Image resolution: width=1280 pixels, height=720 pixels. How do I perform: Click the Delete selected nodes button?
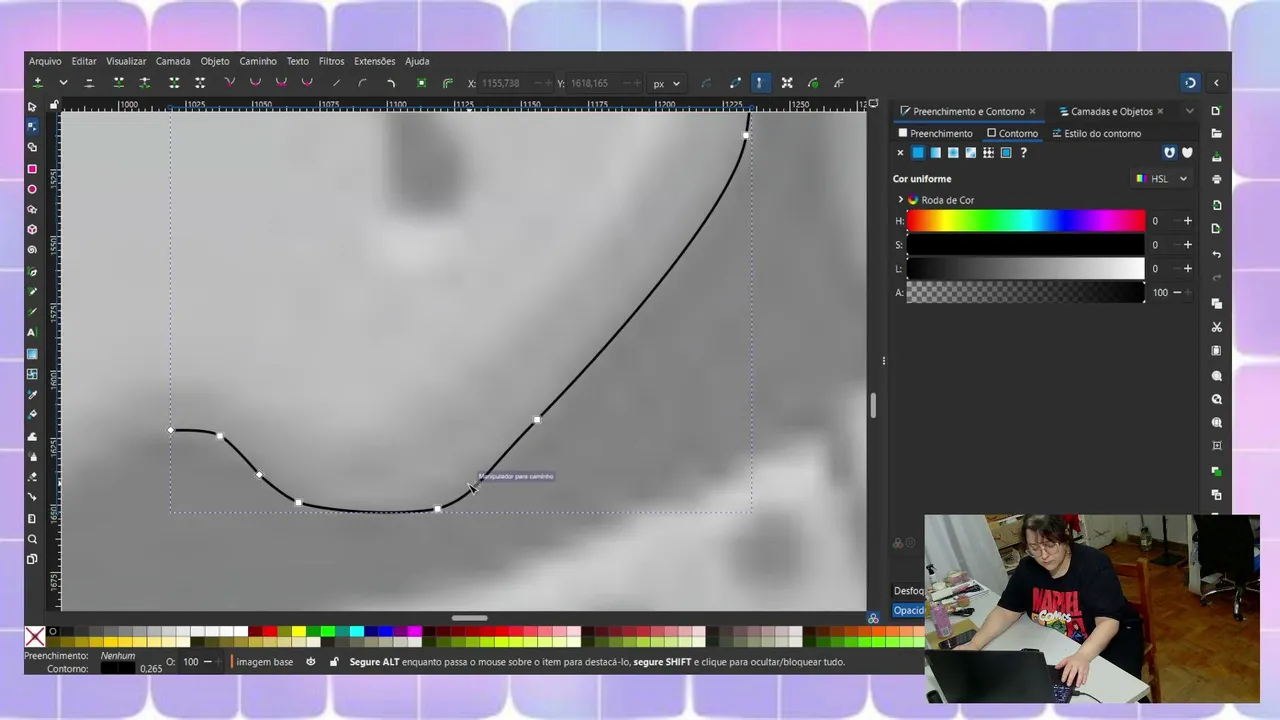89,83
